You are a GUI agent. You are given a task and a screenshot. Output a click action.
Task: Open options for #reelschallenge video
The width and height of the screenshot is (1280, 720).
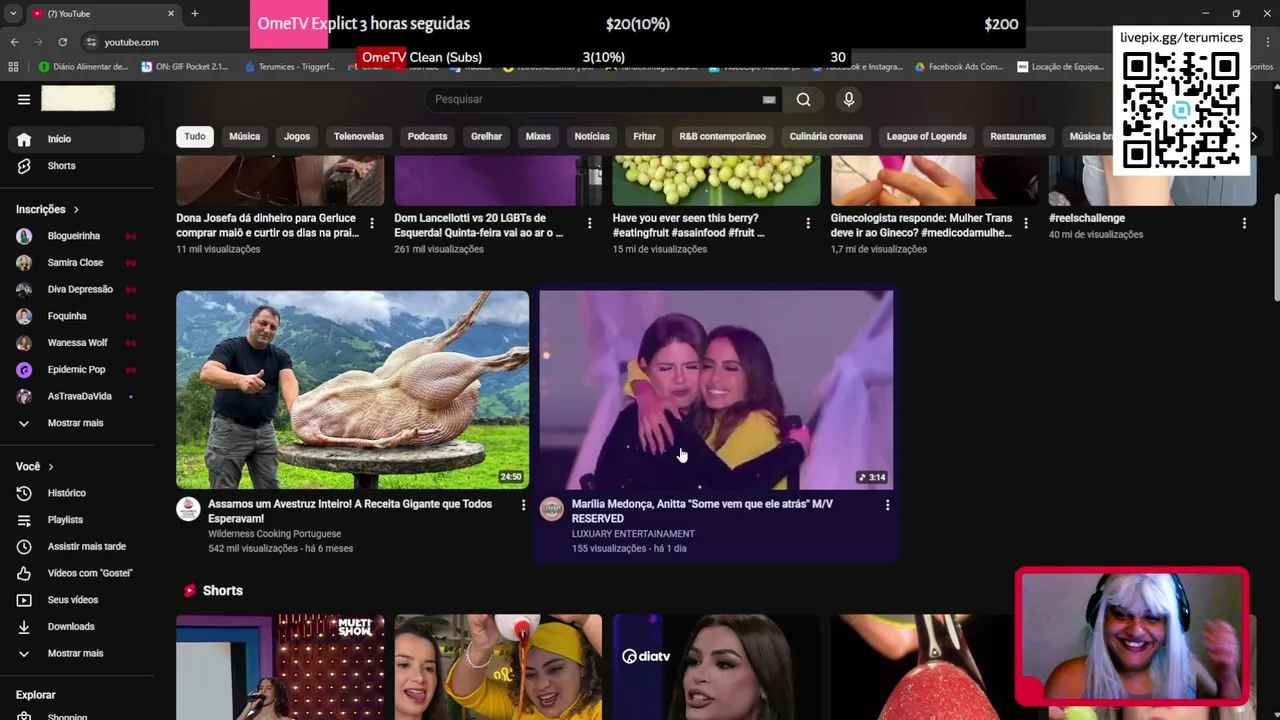click(1244, 223)
